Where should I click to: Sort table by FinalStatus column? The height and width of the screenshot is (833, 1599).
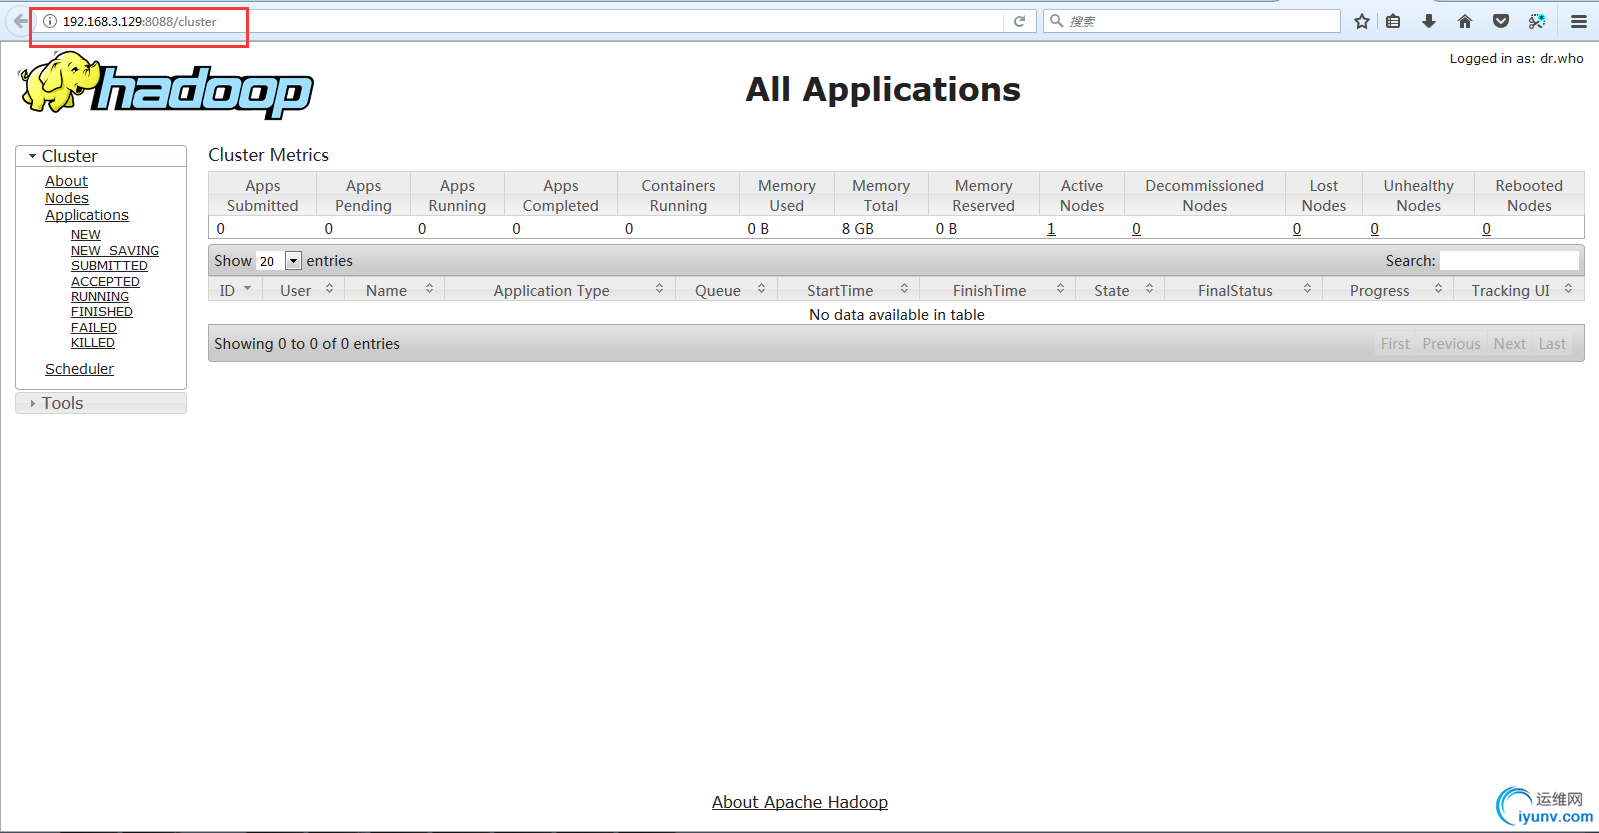coord(1244,290)
